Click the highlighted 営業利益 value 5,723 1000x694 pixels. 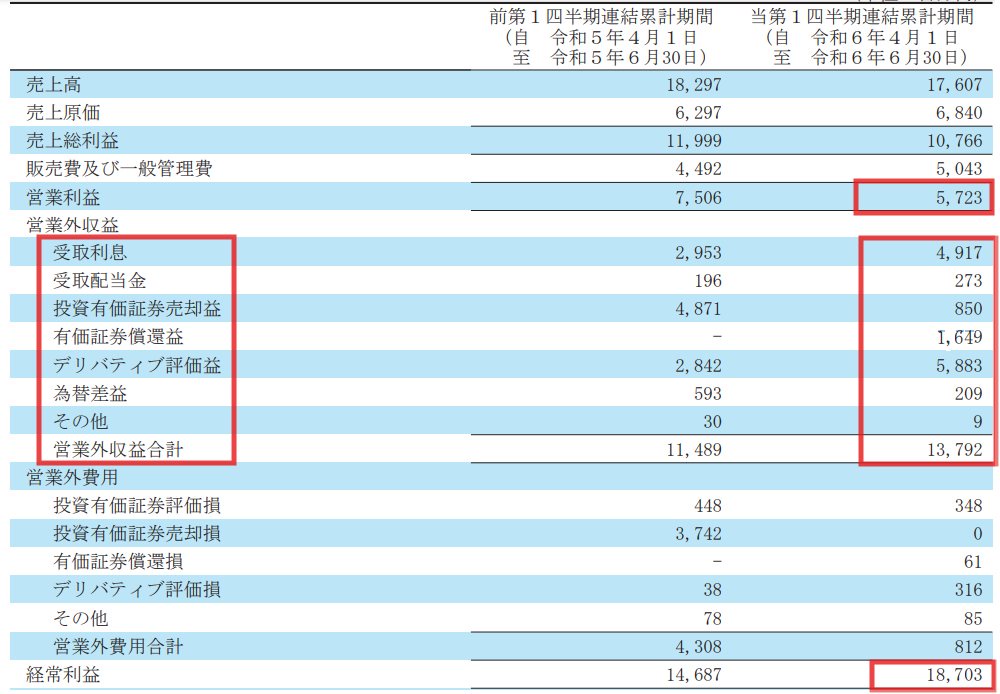pos(957,198)
